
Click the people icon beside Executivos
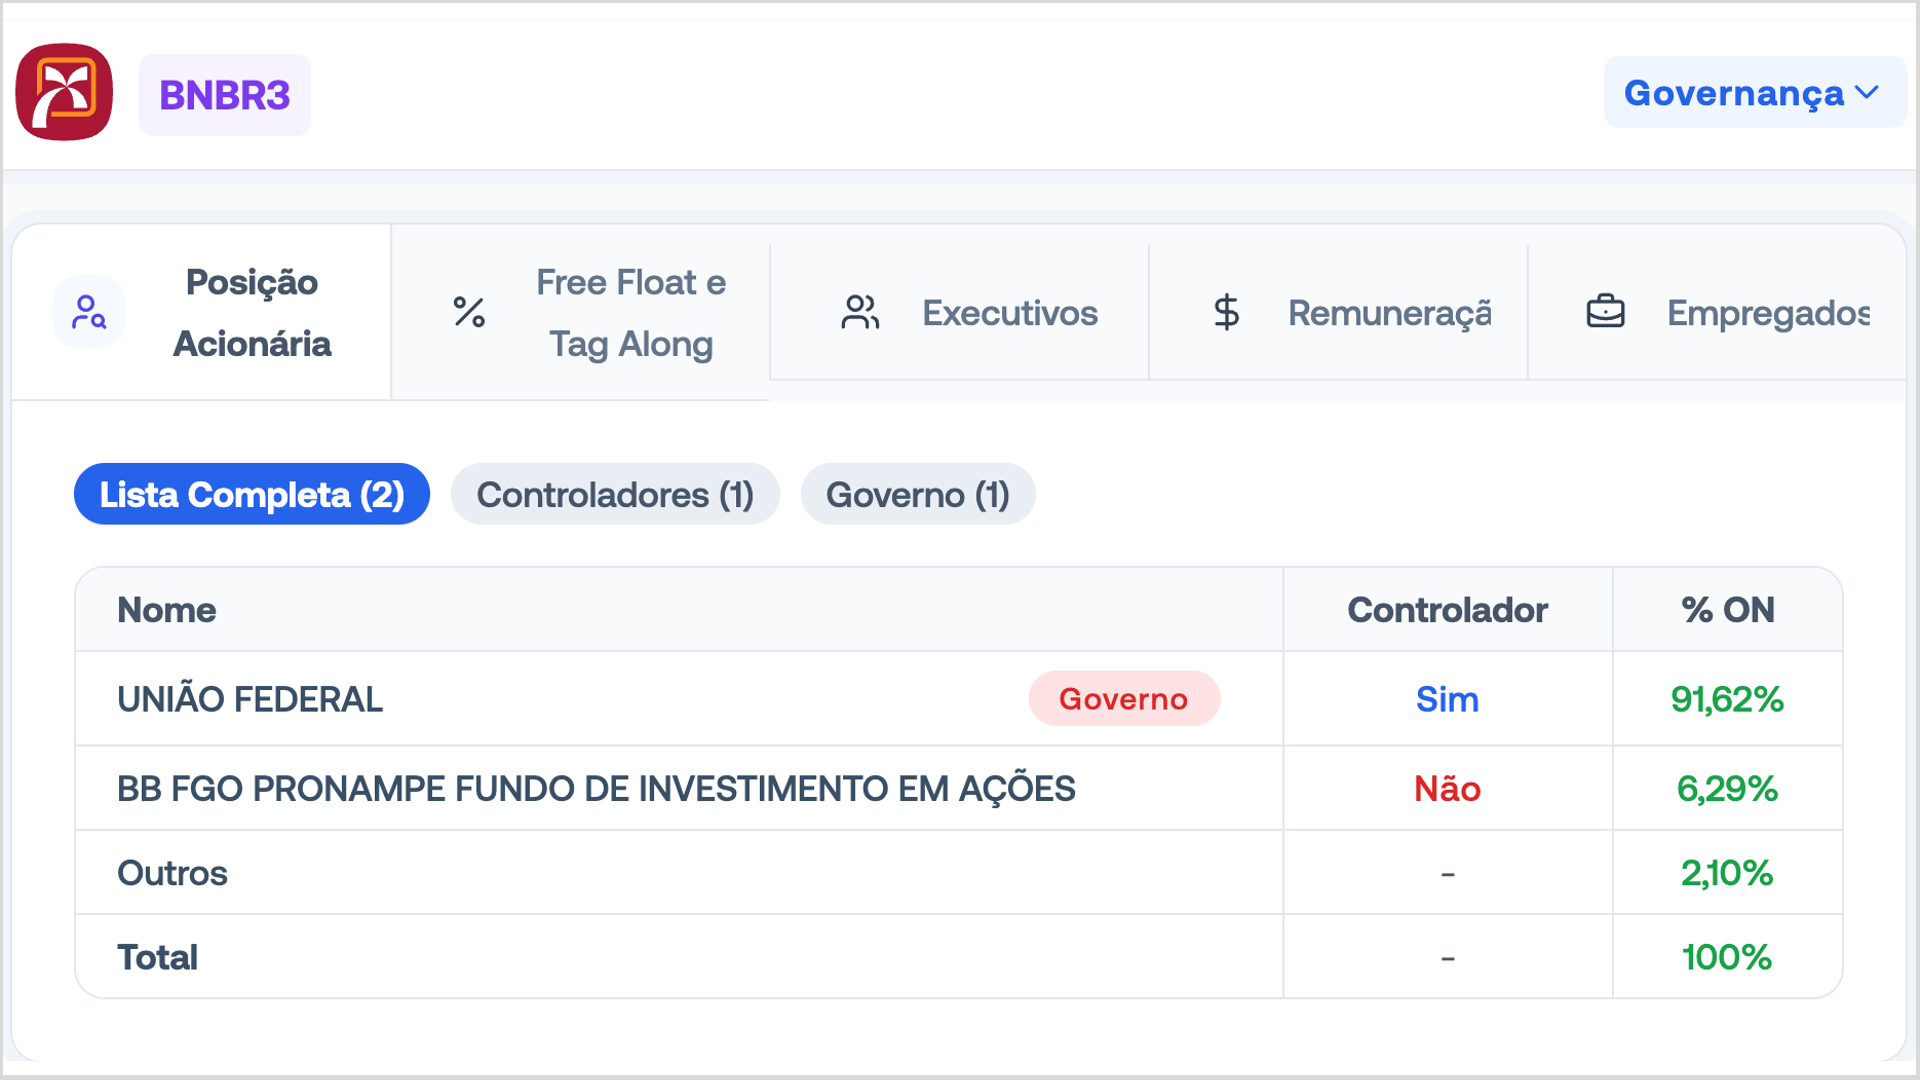point(860,312)
